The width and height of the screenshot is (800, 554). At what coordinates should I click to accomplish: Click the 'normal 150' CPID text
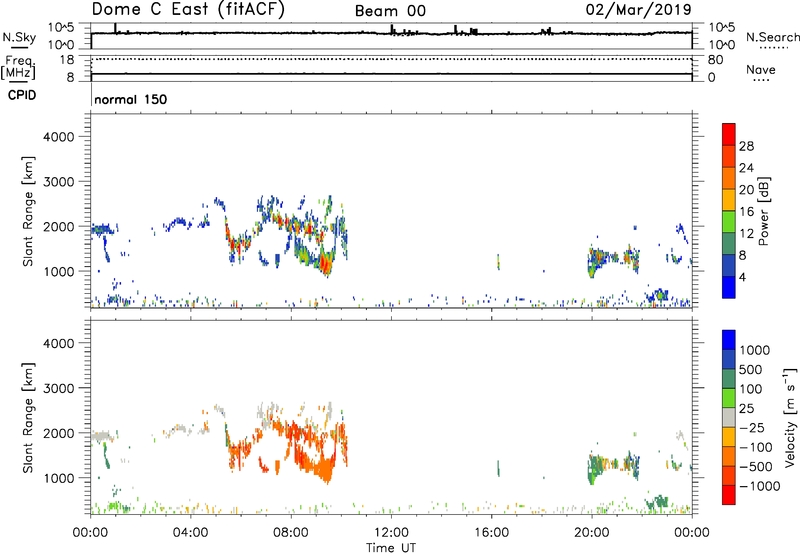click(131, 99)
